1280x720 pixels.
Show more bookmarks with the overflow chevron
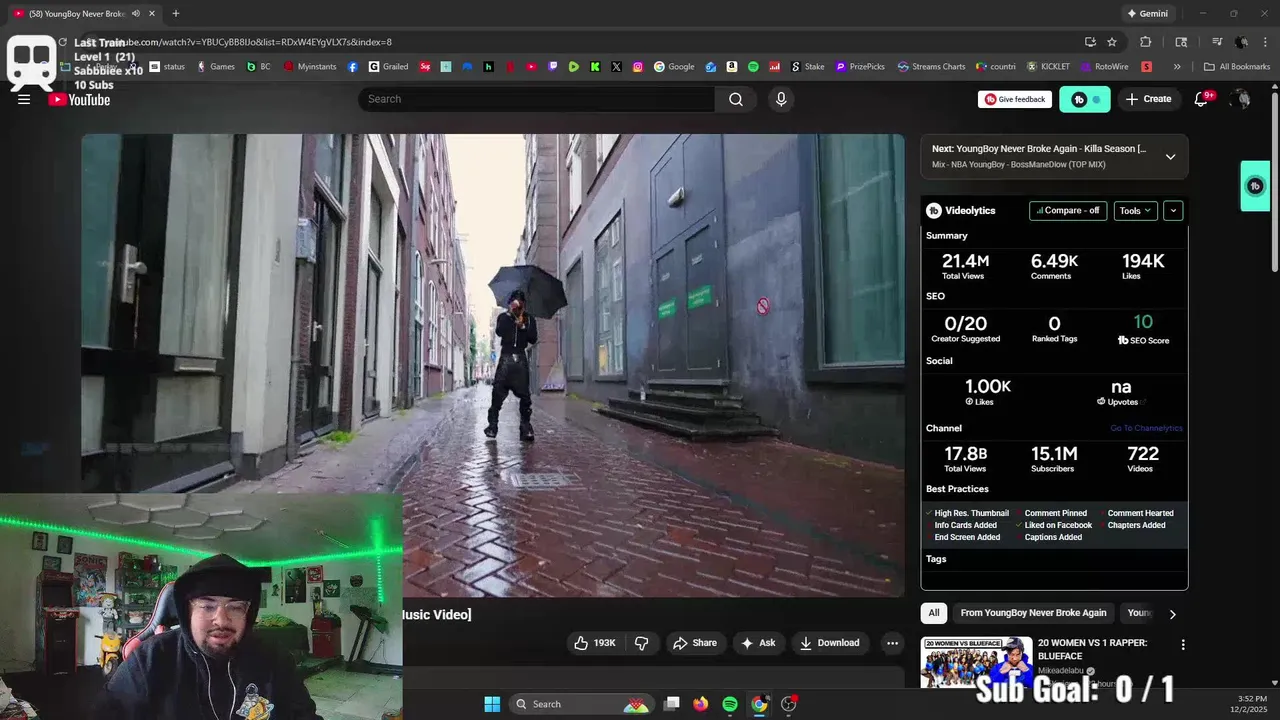(x=1177, y=67)
